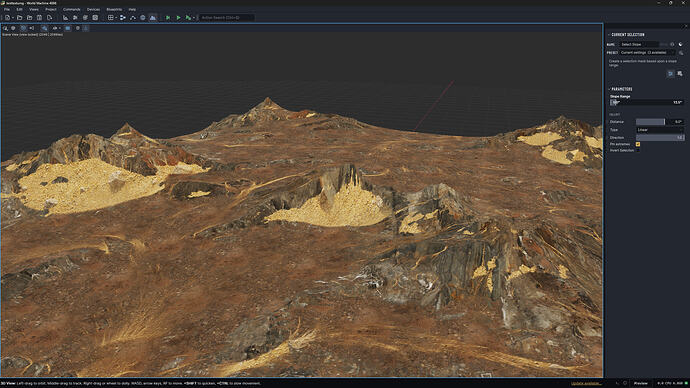Open the File menu
The width and height of the screenshot is (690, 388).
[x=7, y=9]
